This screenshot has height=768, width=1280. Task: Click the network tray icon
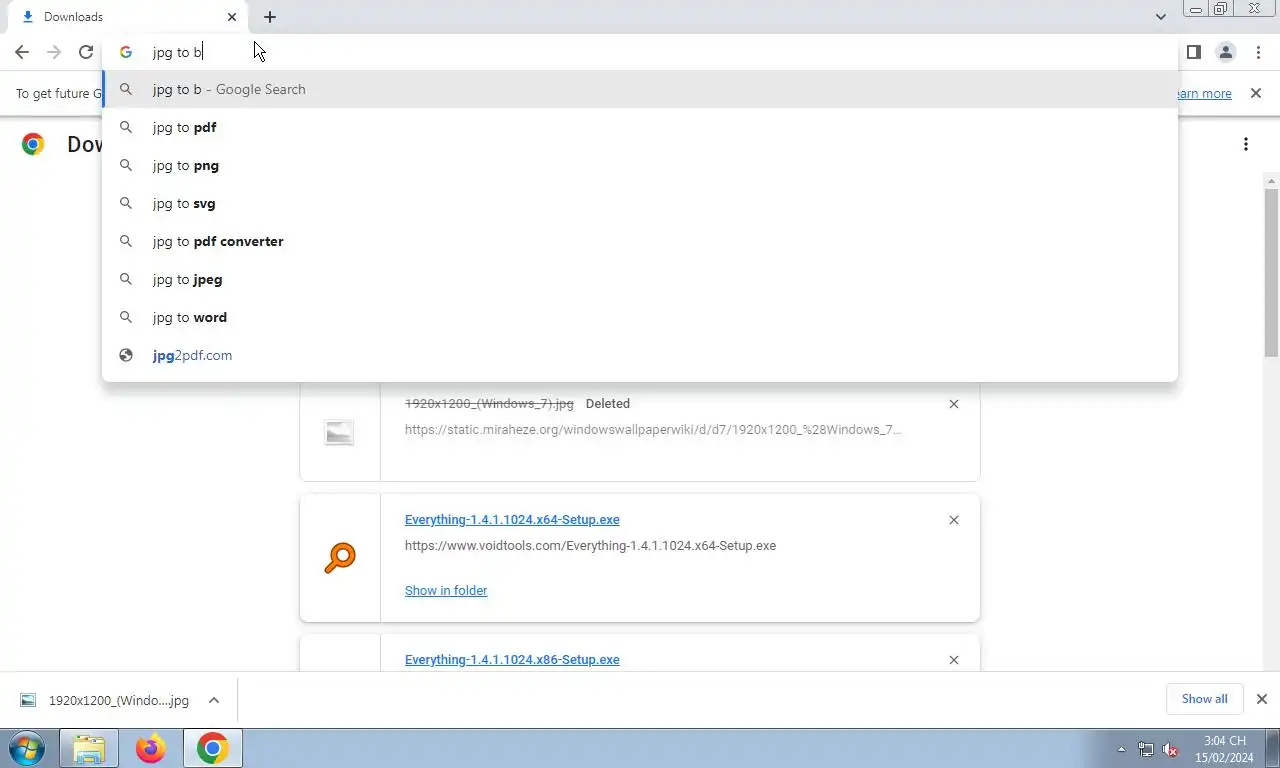pos(1146,749)
